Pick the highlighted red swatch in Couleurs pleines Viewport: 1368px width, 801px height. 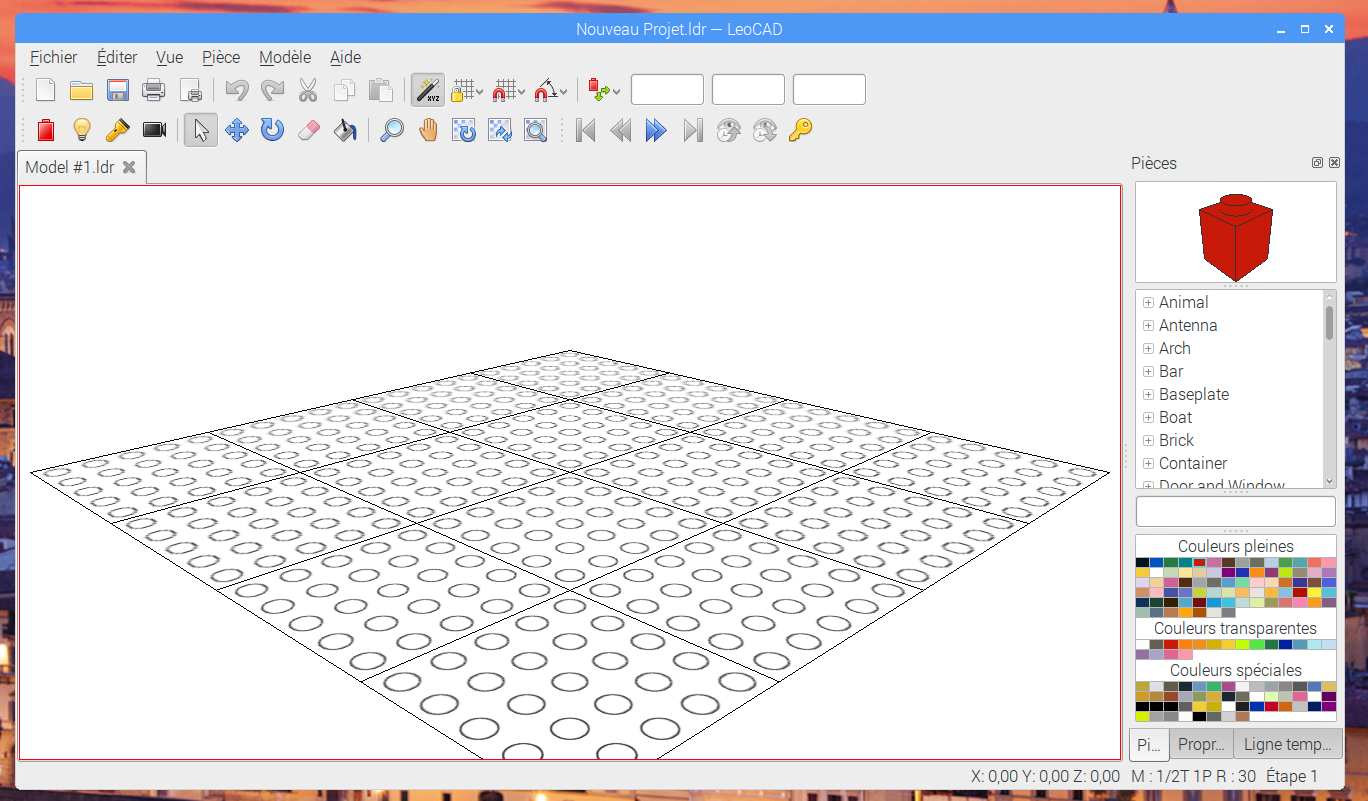[x=1200, y=563]
